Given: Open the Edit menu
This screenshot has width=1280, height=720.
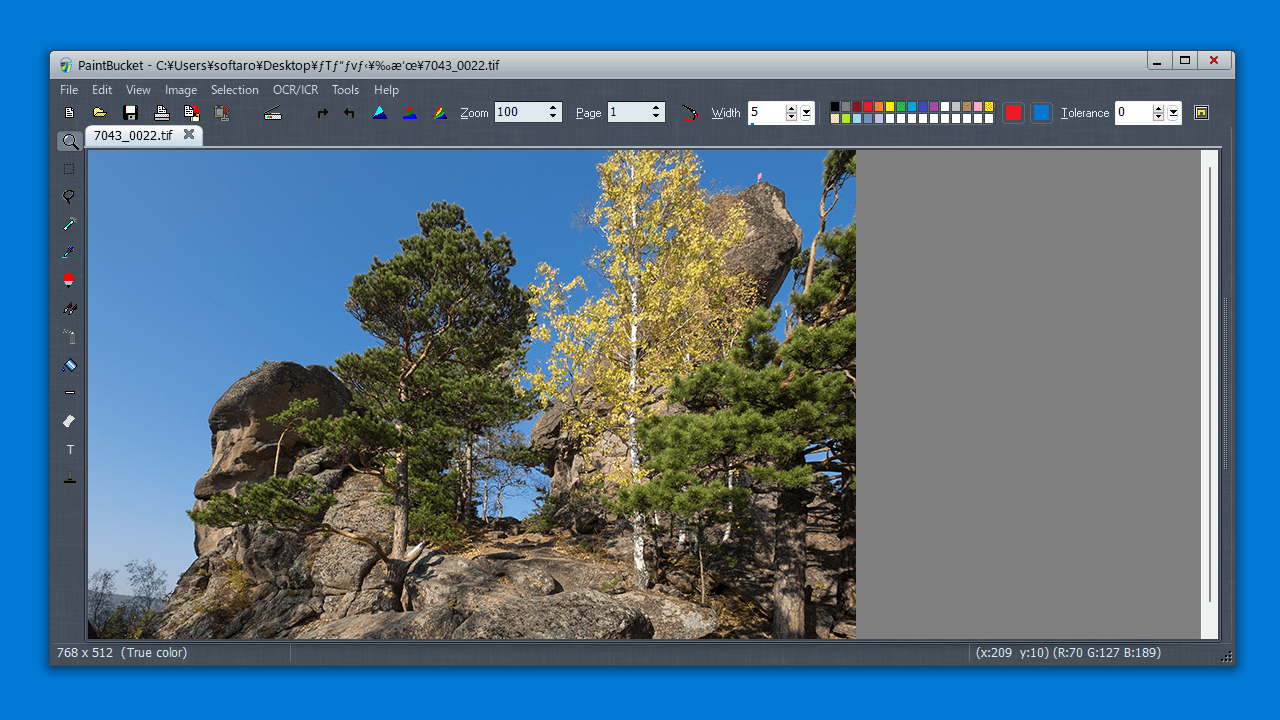Looking at the screenshot, I should click(x=102, y=90).
